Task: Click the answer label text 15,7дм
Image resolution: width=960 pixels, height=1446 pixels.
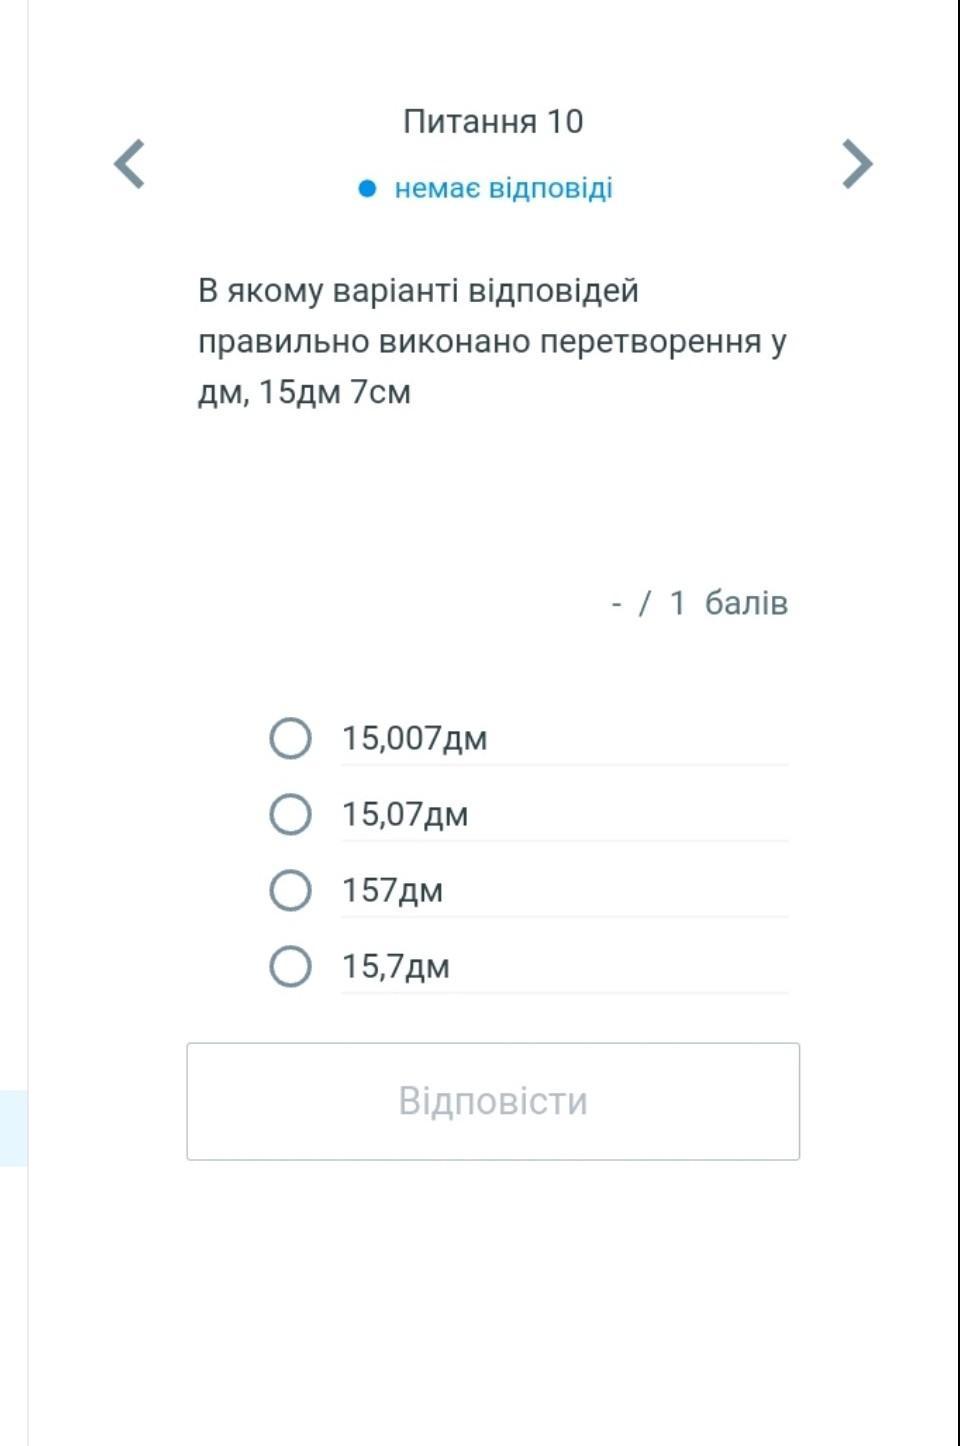Action: [x=396, y=966]
